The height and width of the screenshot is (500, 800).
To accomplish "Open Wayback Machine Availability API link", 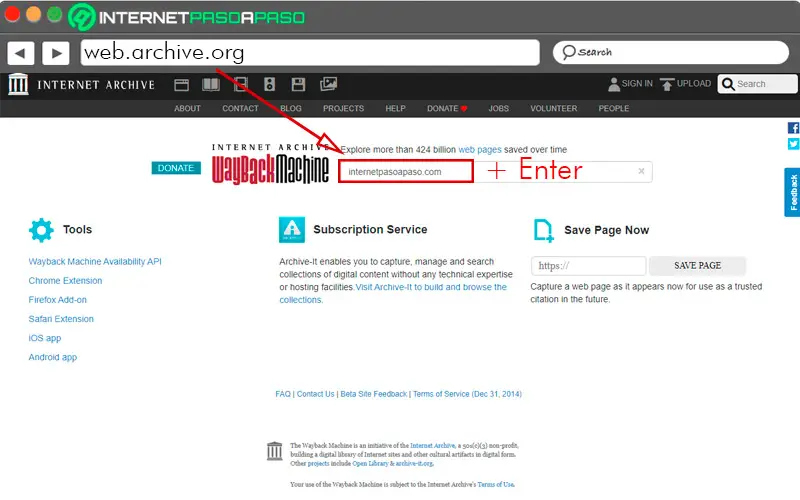I will (x=95, y=261).
